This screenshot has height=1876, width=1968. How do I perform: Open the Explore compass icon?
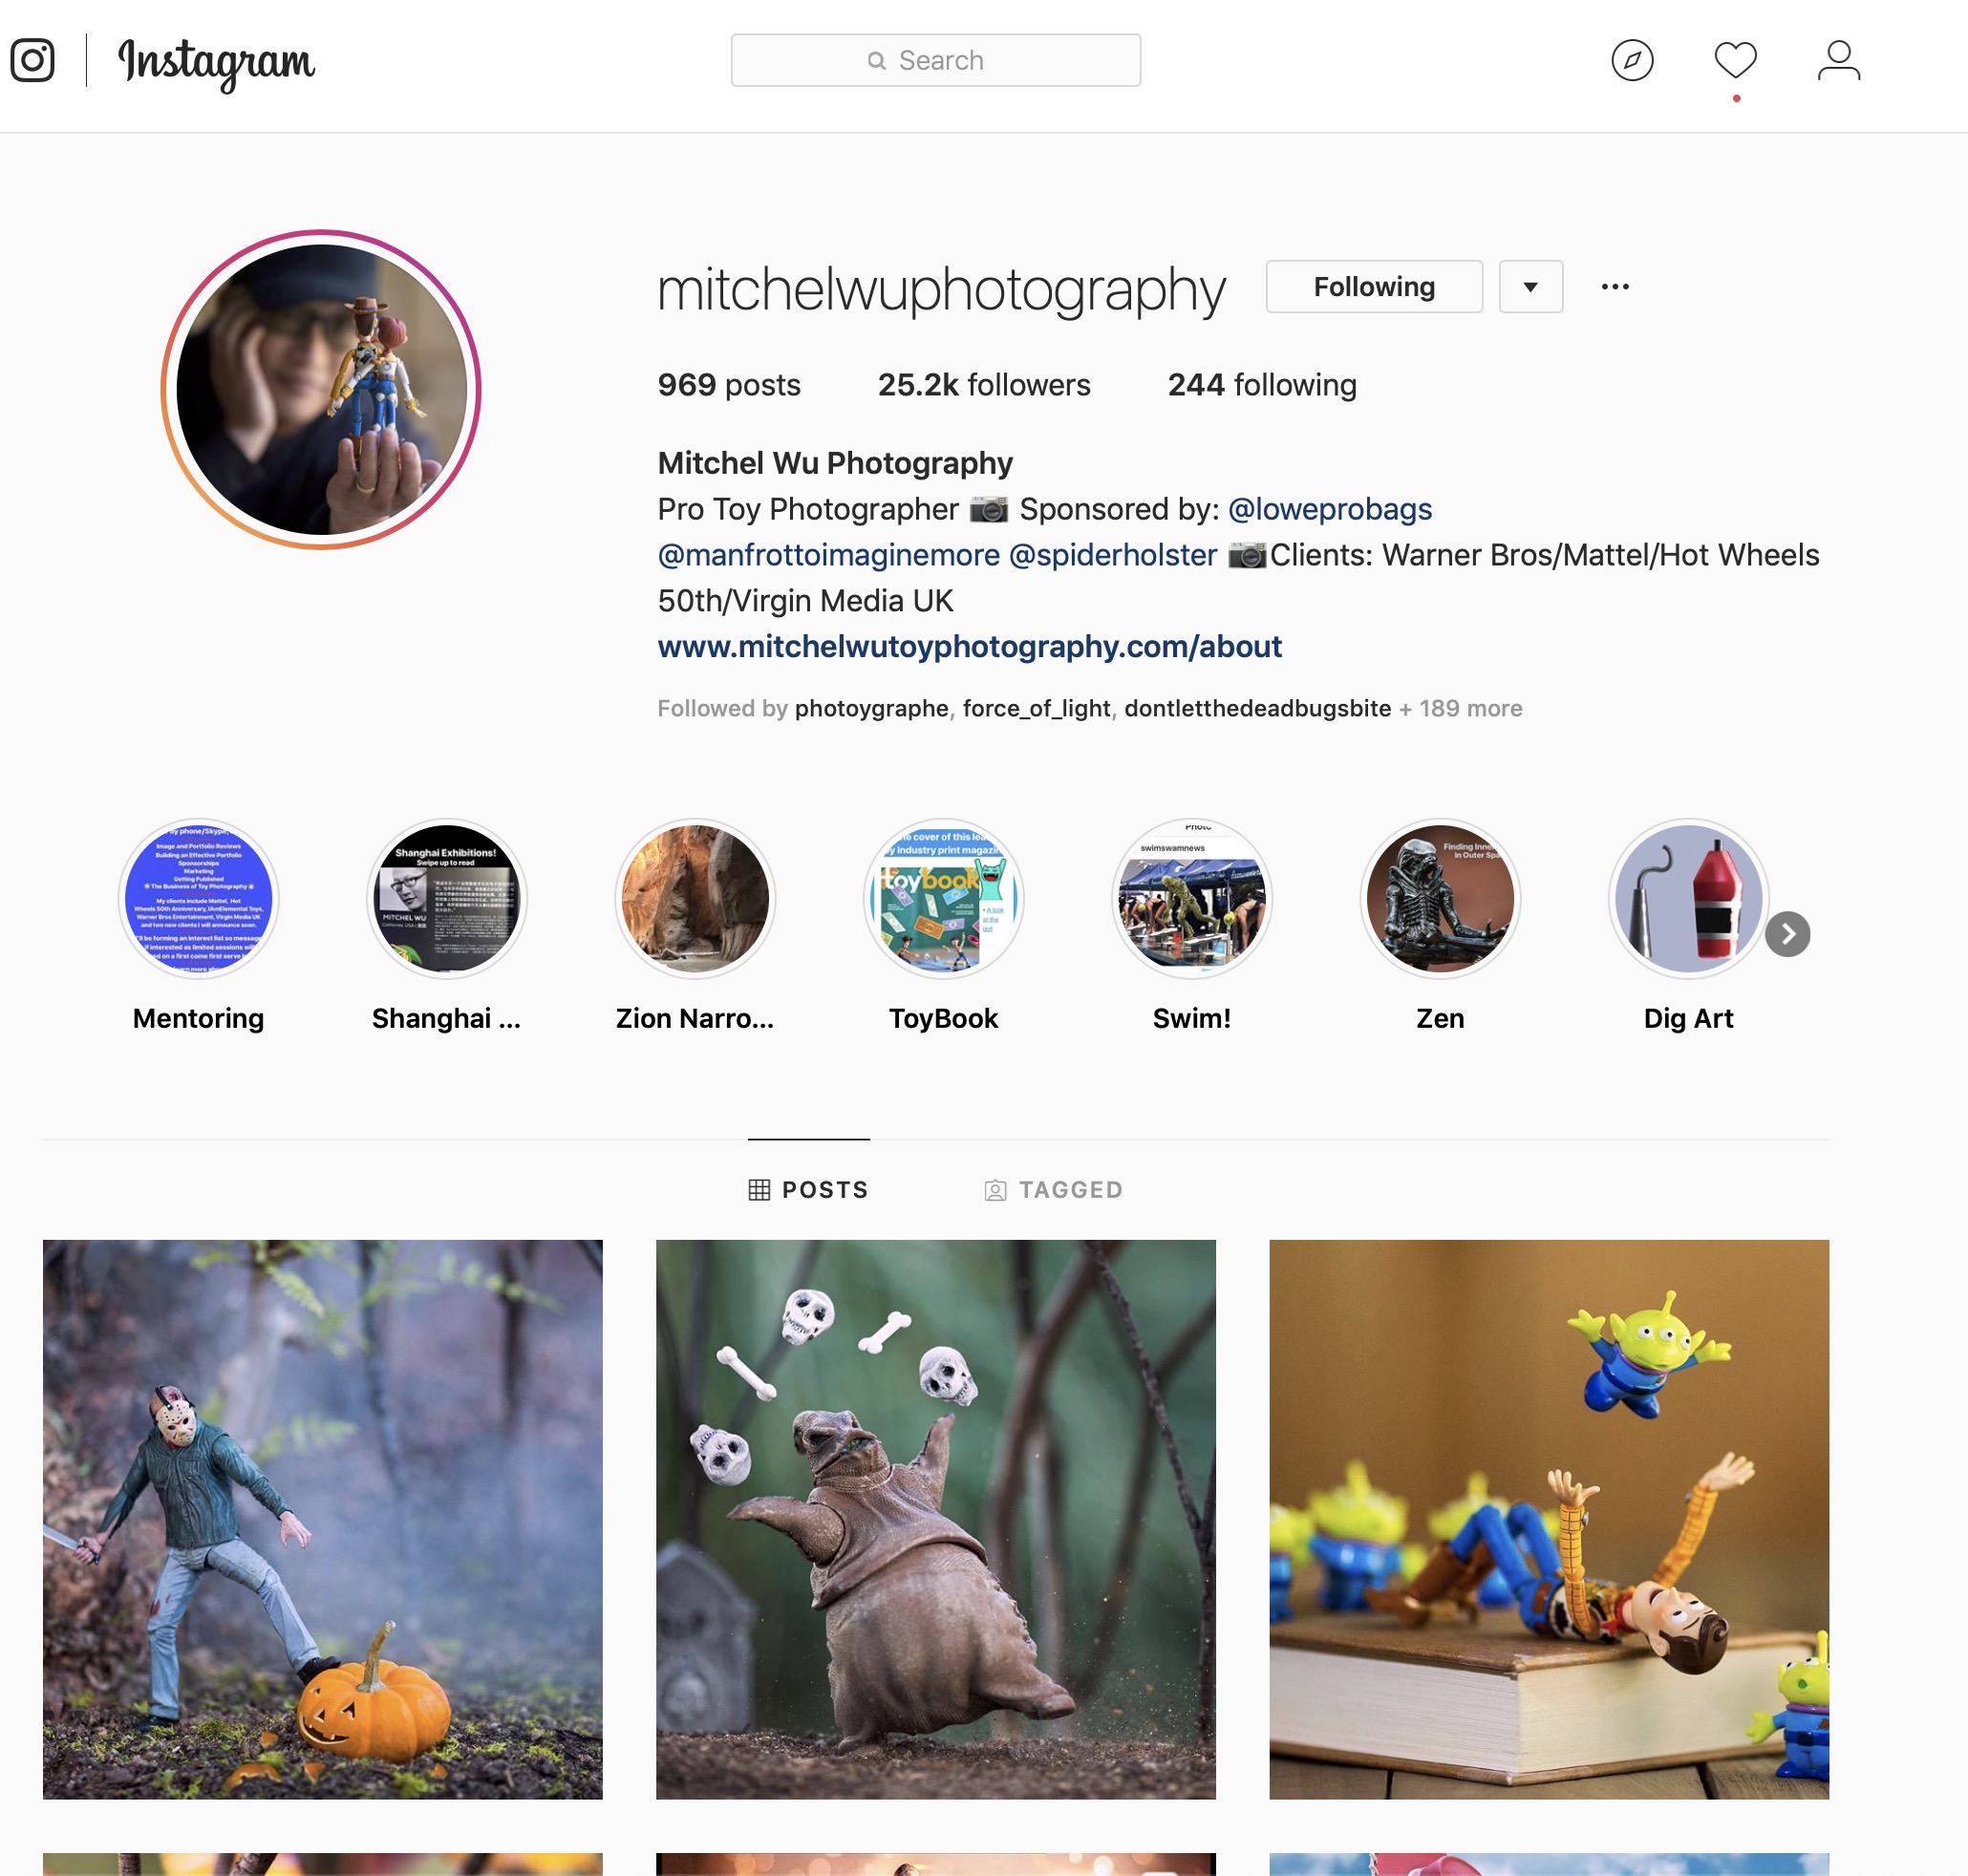click(1632, 60)
